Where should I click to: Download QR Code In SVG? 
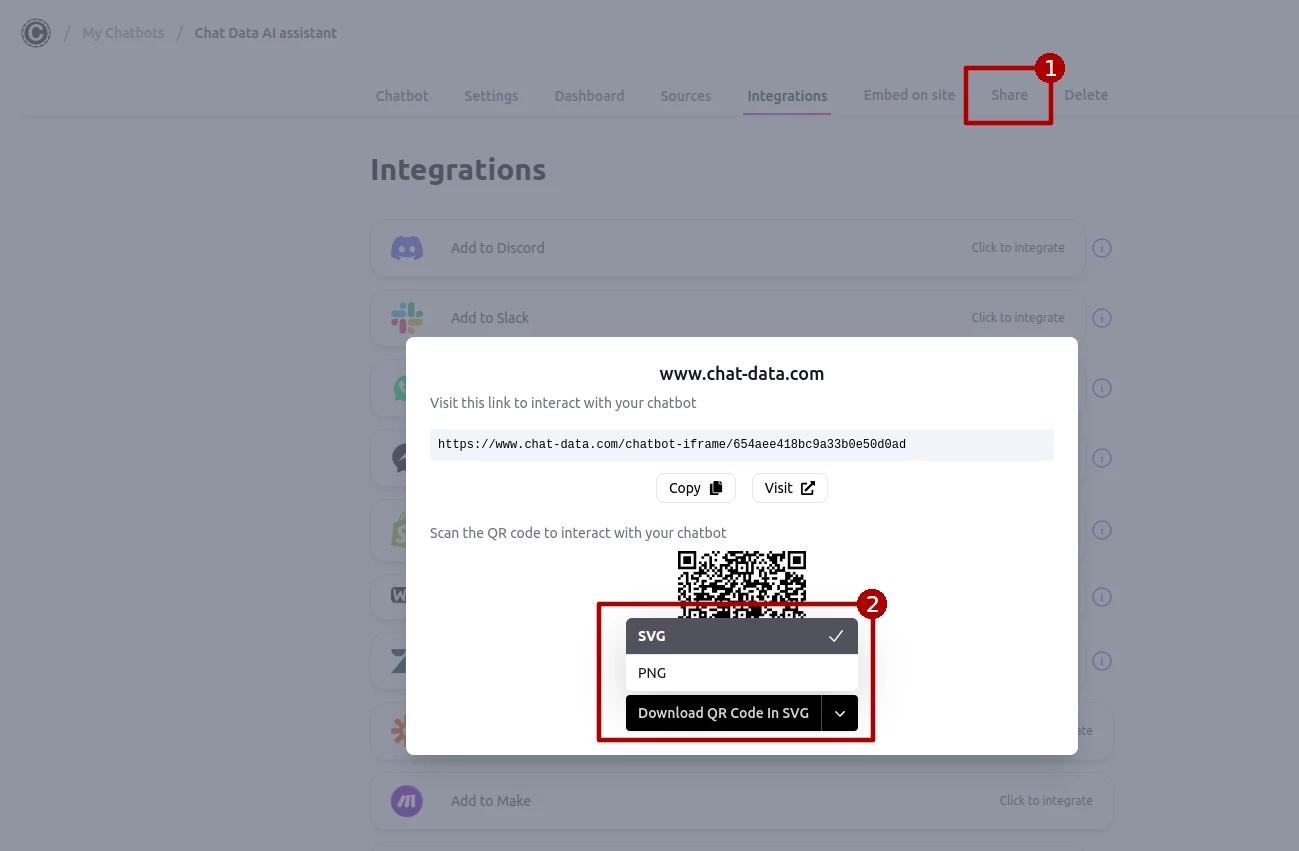click(723, 713)
